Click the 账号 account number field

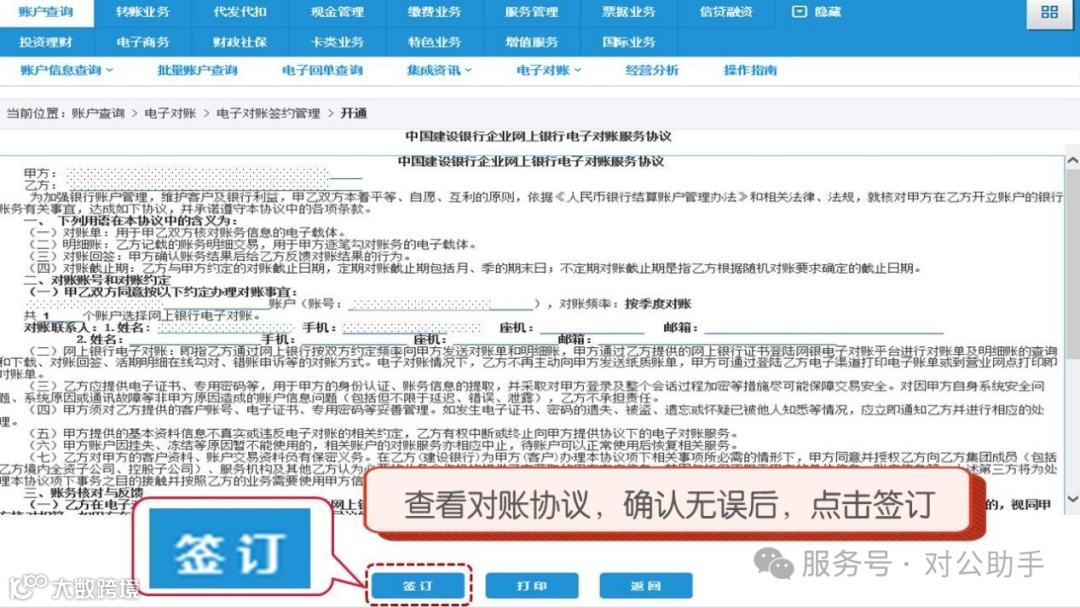click(441, 304)
